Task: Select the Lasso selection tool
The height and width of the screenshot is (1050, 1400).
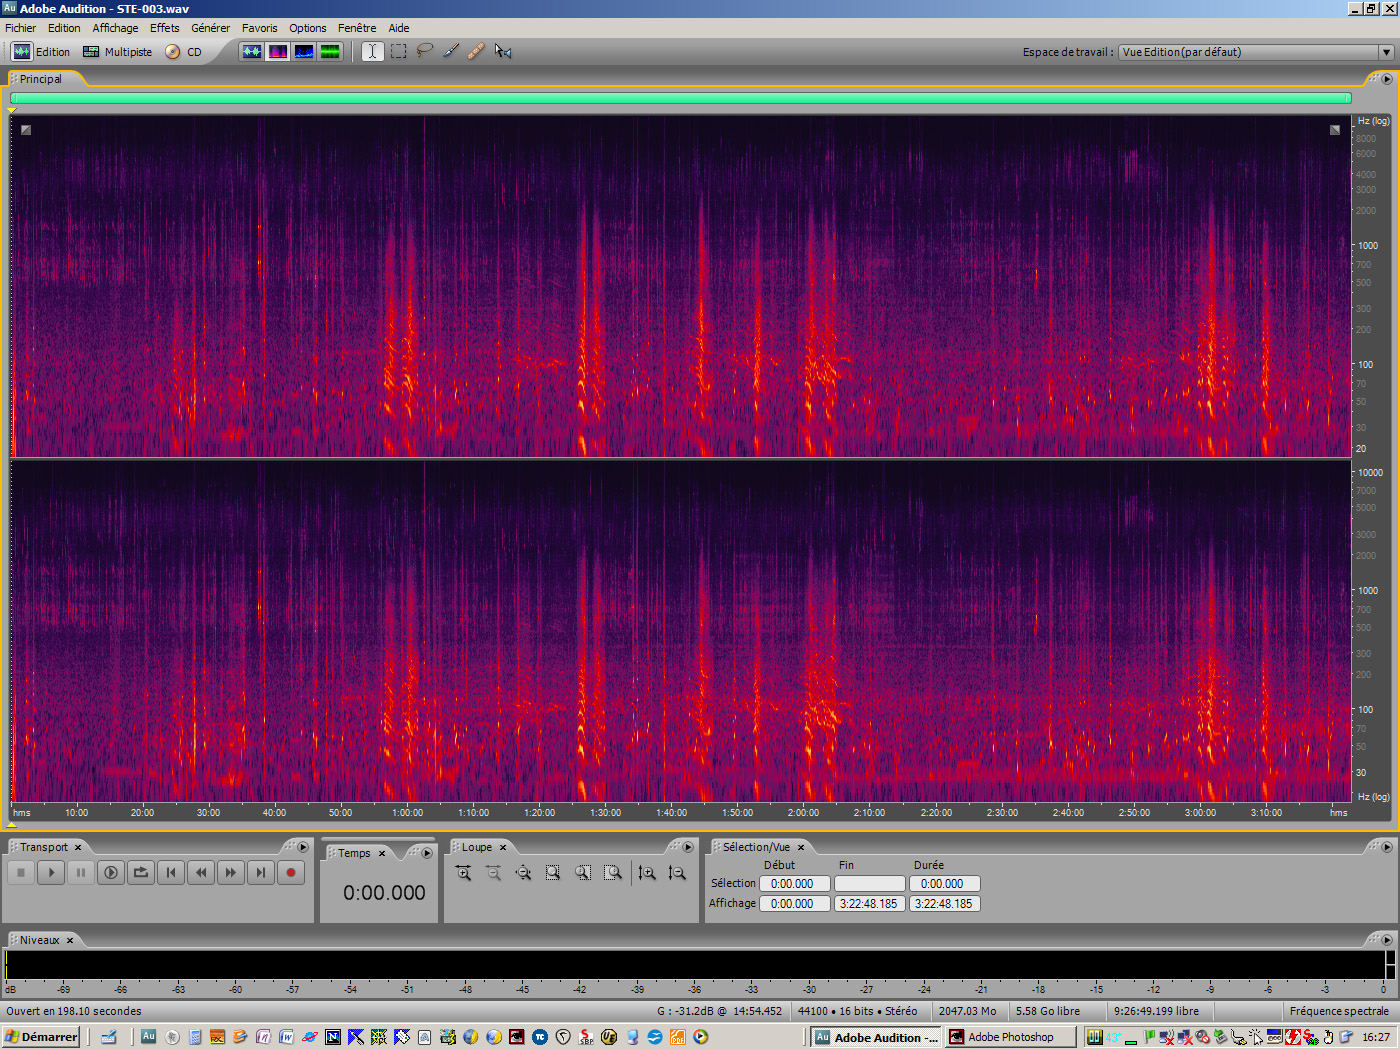Action: tap(425, 51)
